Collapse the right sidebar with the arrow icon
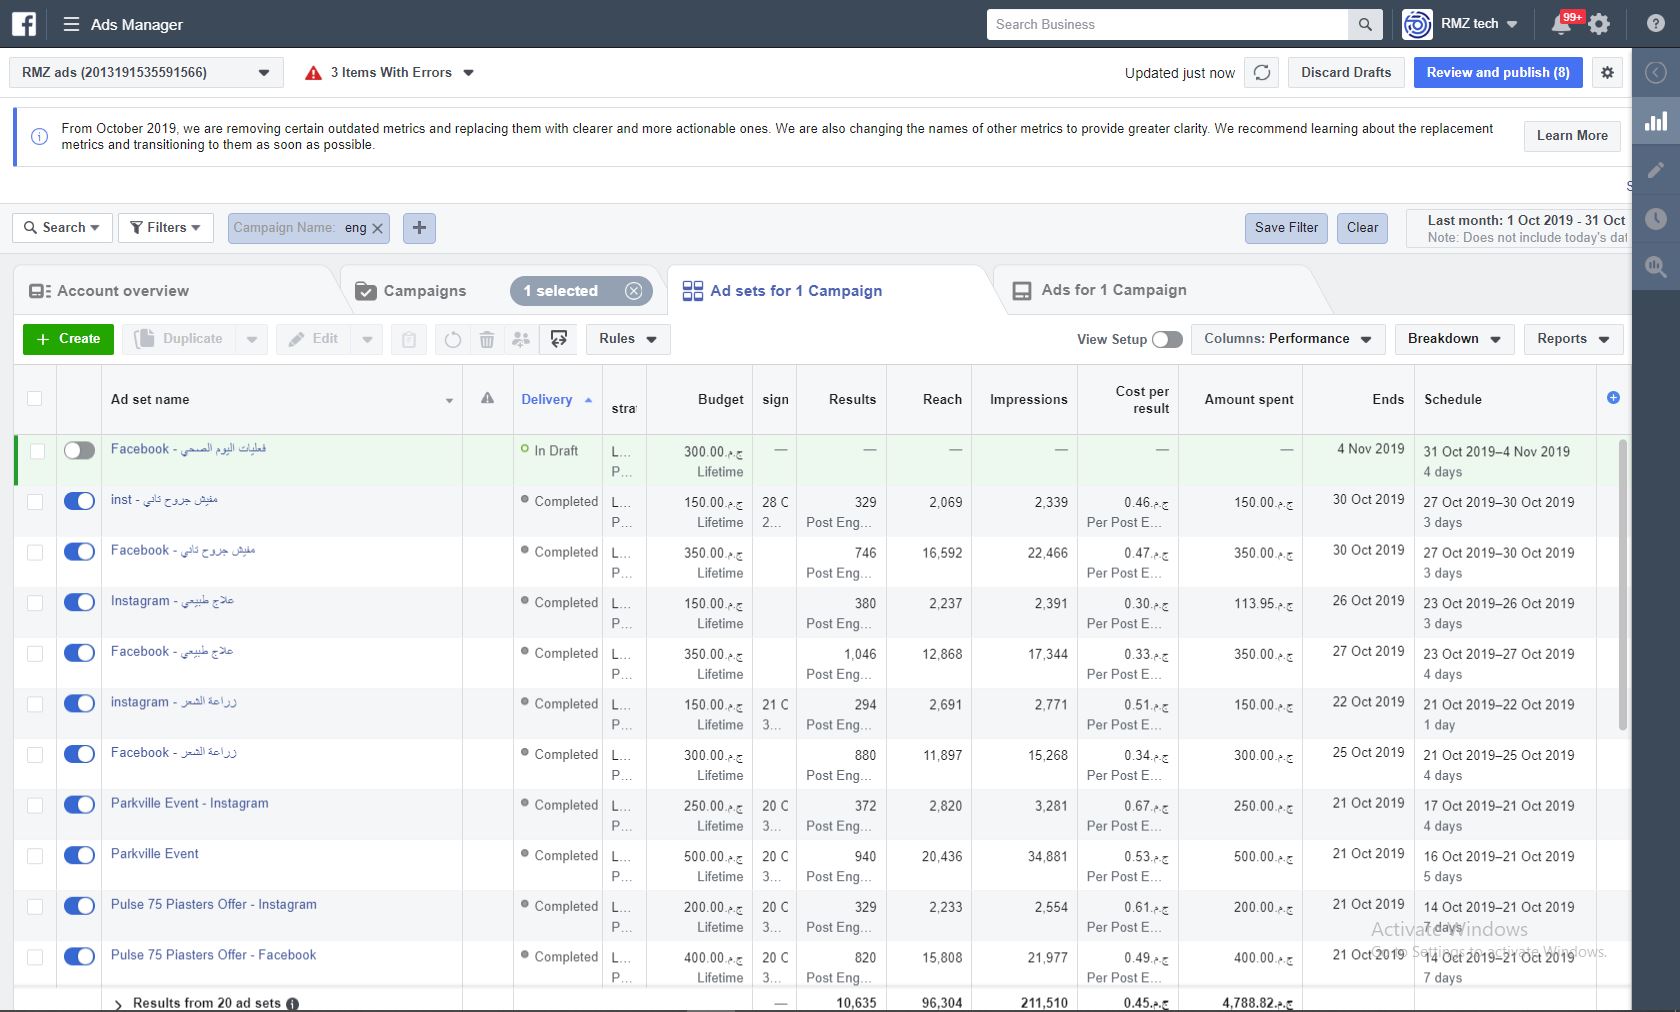The image size is (1680, 1012). (x=1656, y=72)
